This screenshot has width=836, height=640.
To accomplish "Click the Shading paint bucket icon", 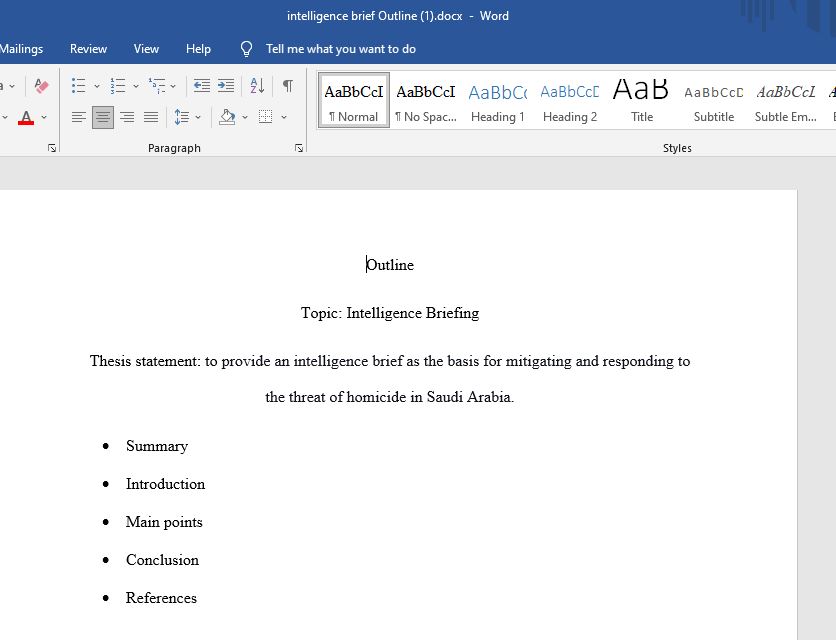I will [x=228, y=118].
